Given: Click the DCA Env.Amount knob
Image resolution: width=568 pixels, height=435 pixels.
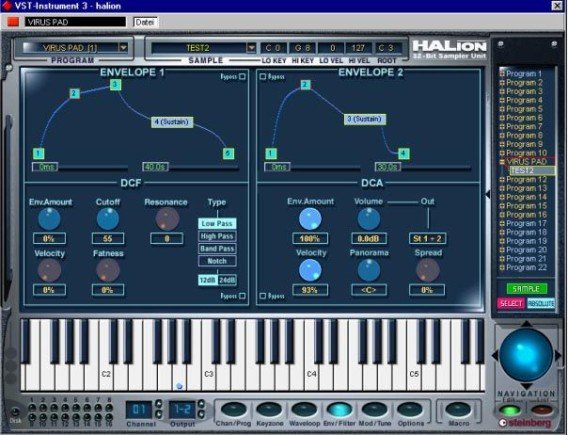Looking at the screenshot, I should click(x=310, y=219).
